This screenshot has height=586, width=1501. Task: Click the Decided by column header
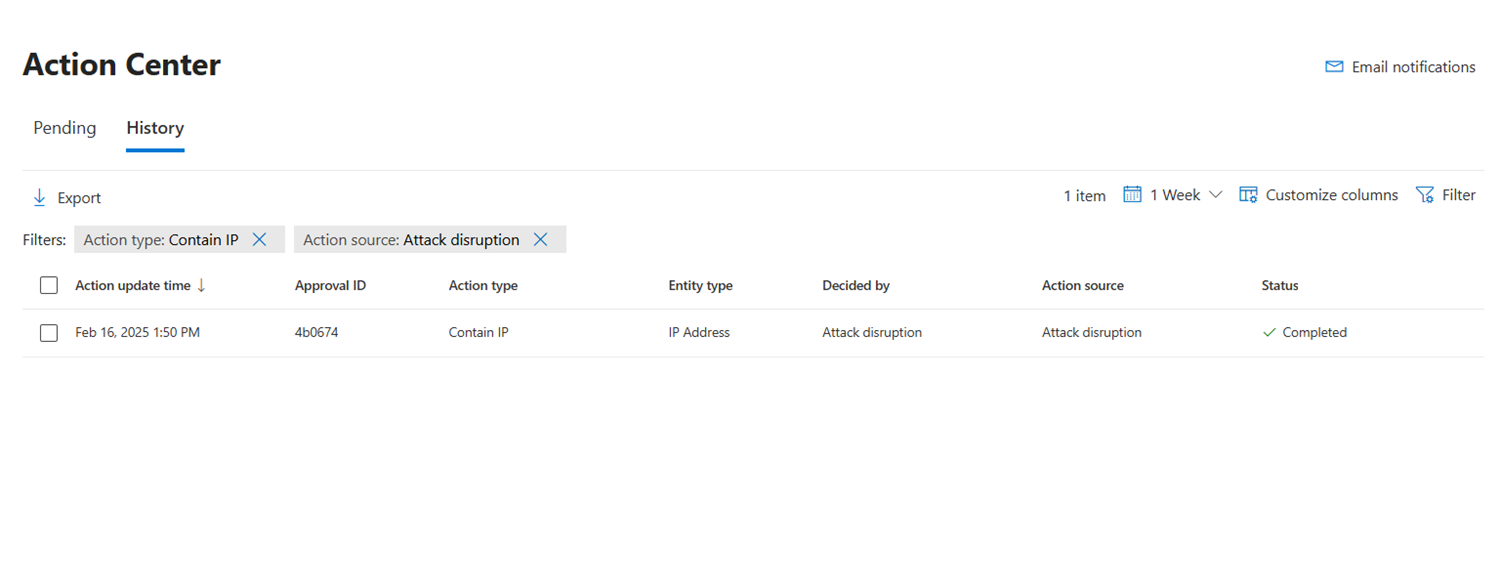(855, 286)
